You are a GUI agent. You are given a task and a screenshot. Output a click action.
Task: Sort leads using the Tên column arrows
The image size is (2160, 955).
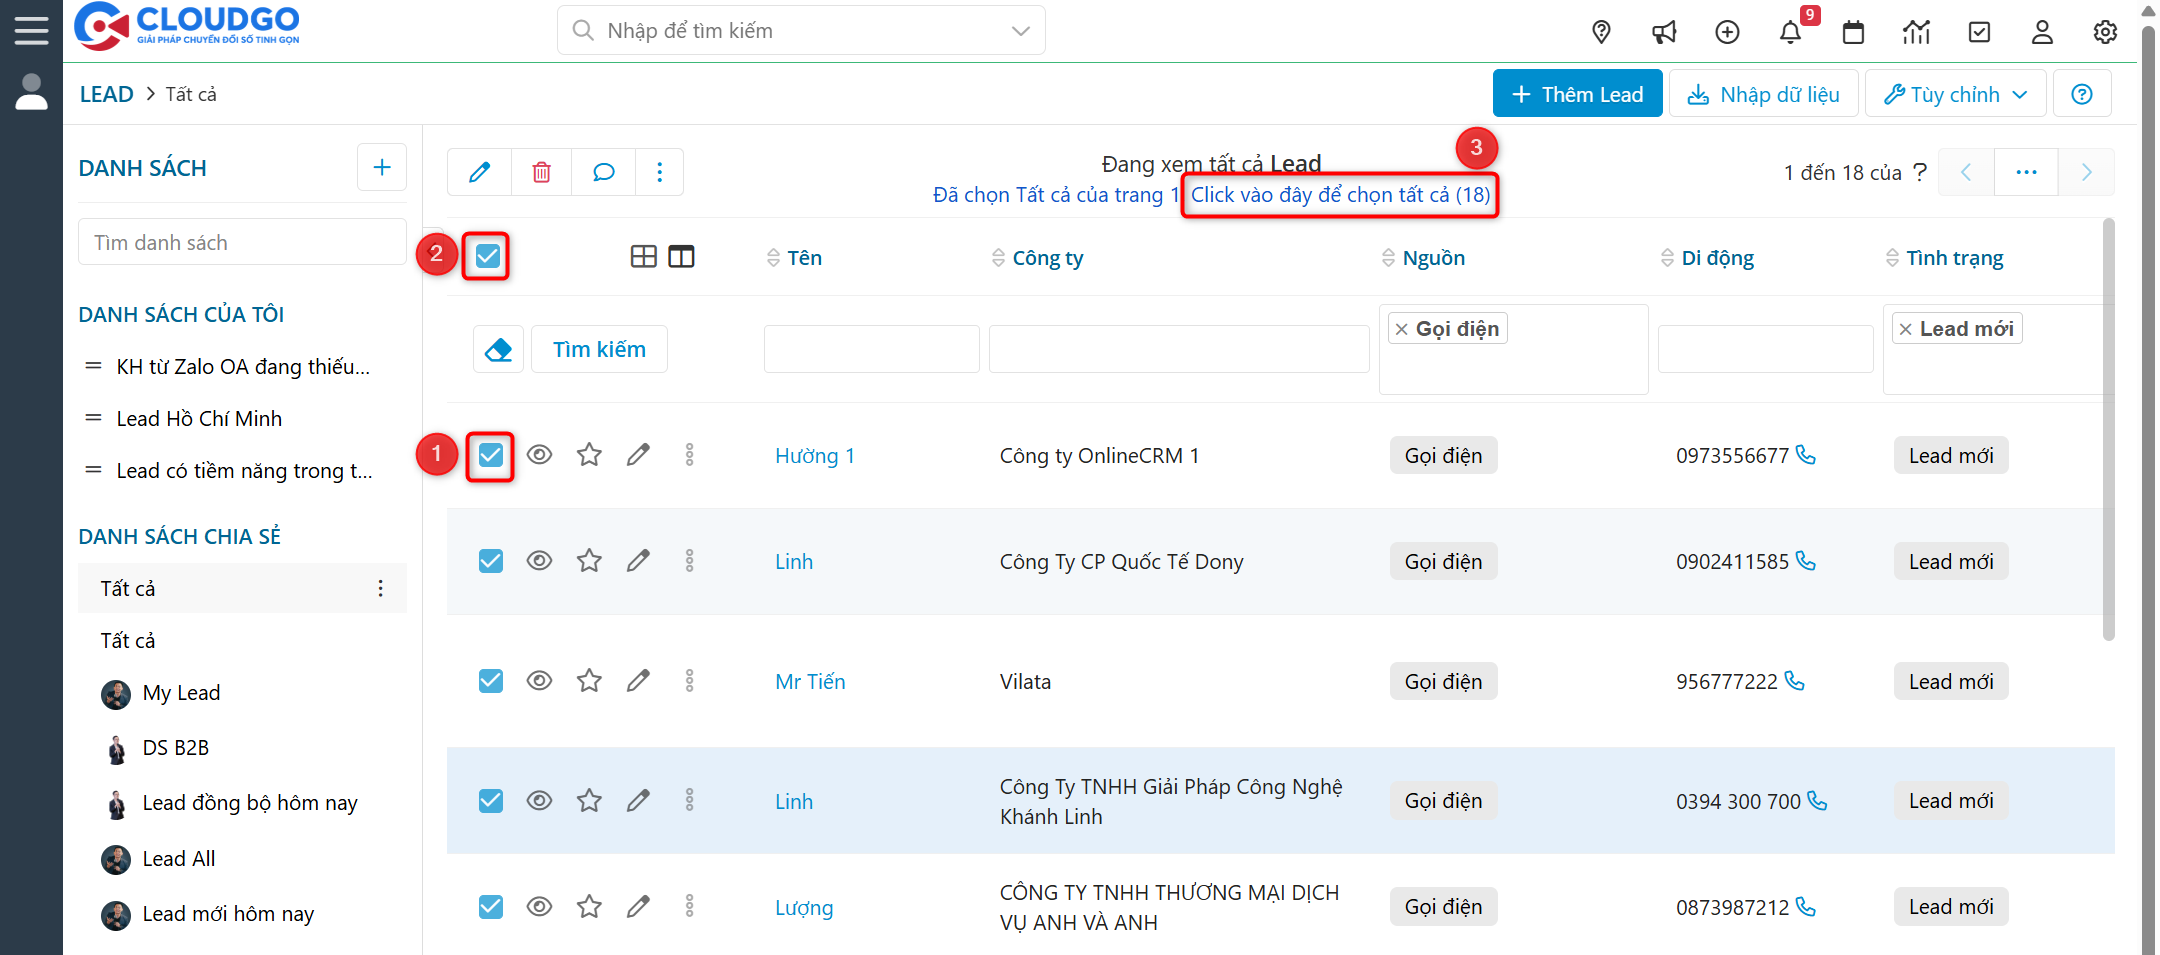click(773, 257)
